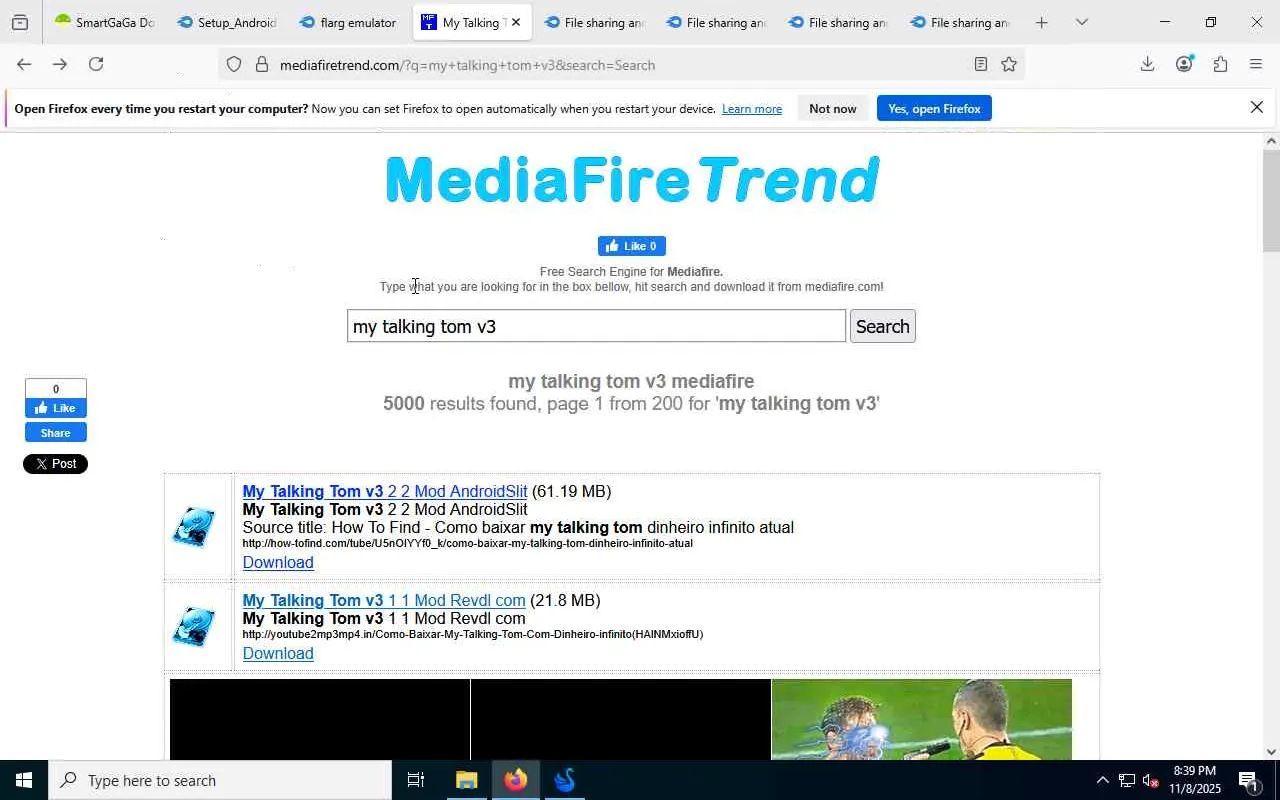Open network status tray icon

coord(1127,780)
